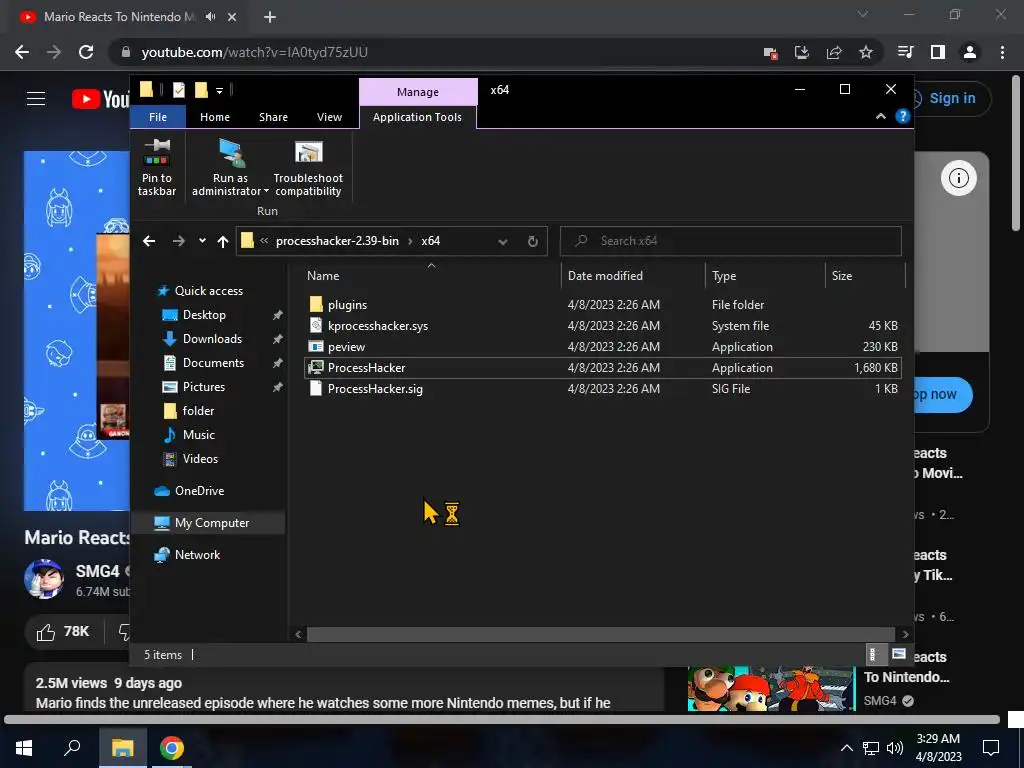Go back in Chrome browser
Screen dimensions: 1024x768
pos(22,52)
